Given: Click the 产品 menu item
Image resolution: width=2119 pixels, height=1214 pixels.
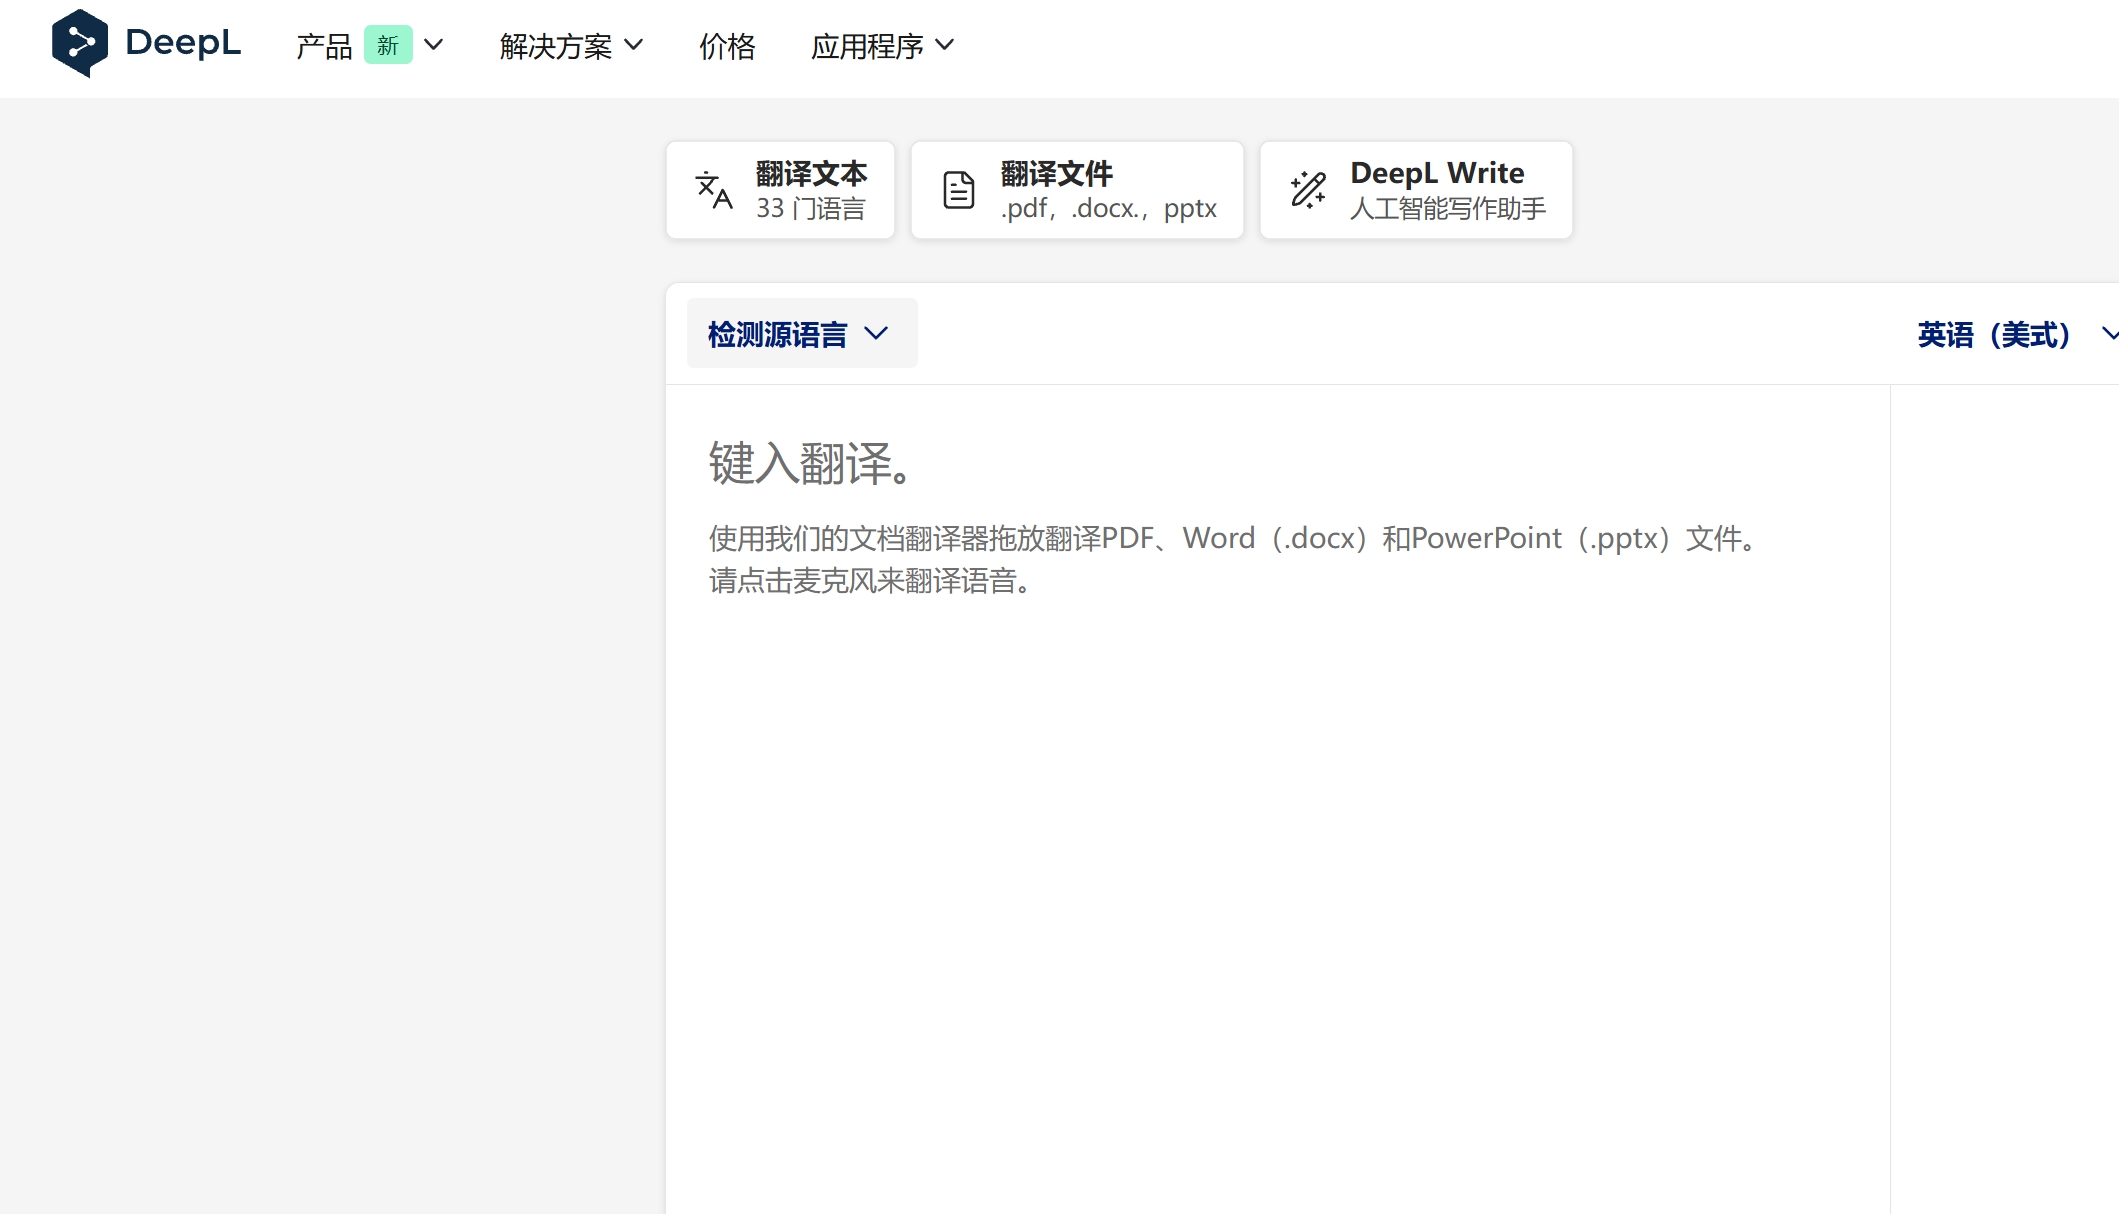Looking at the screenshot, I should pyautogui.click(x=323, y=46).
